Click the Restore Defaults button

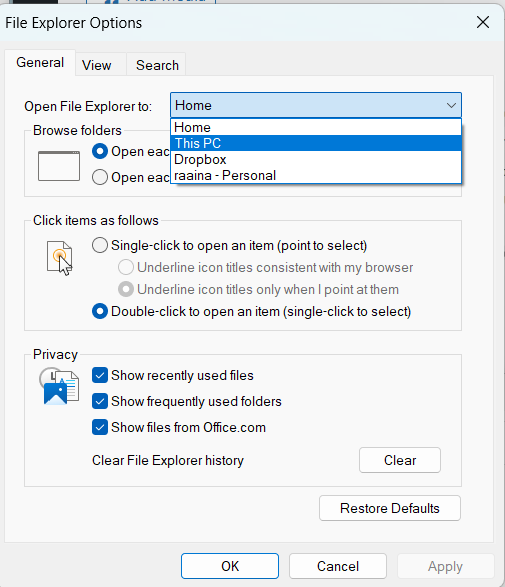click(390, 508)
